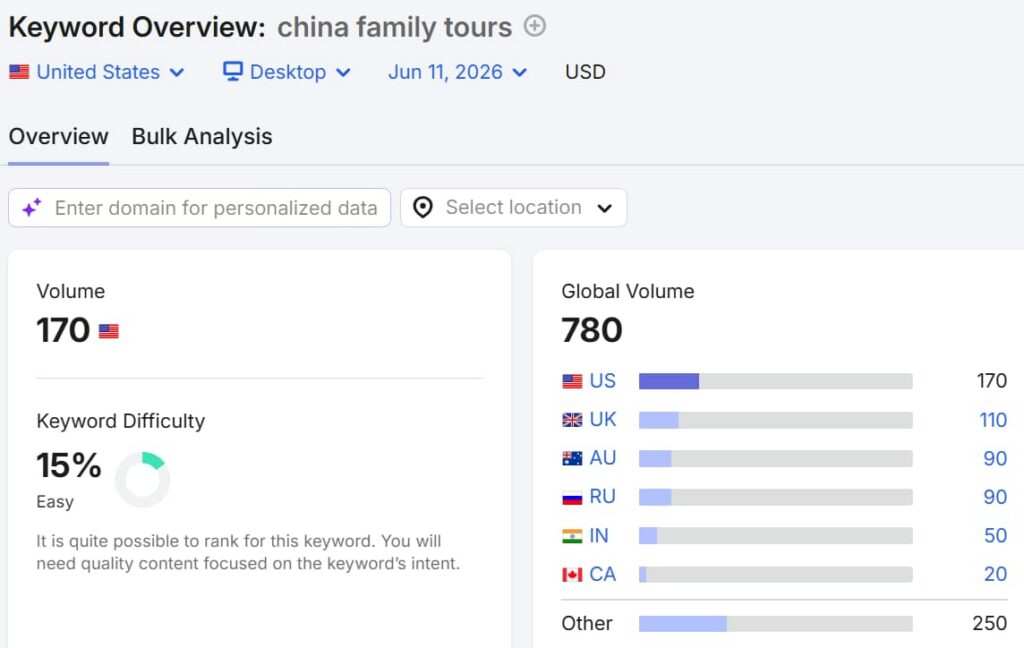Viewport: 1024px width, 648px height.
Task: Click the Keyword Overview page title
Action: pyautogui.click(x=137, y=27)
